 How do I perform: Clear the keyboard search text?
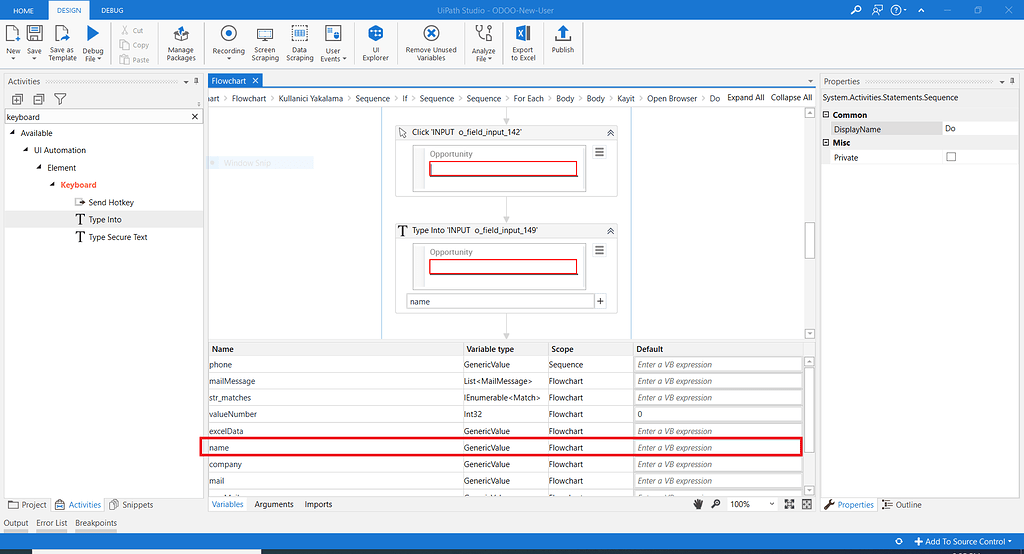tap(195, 117)
